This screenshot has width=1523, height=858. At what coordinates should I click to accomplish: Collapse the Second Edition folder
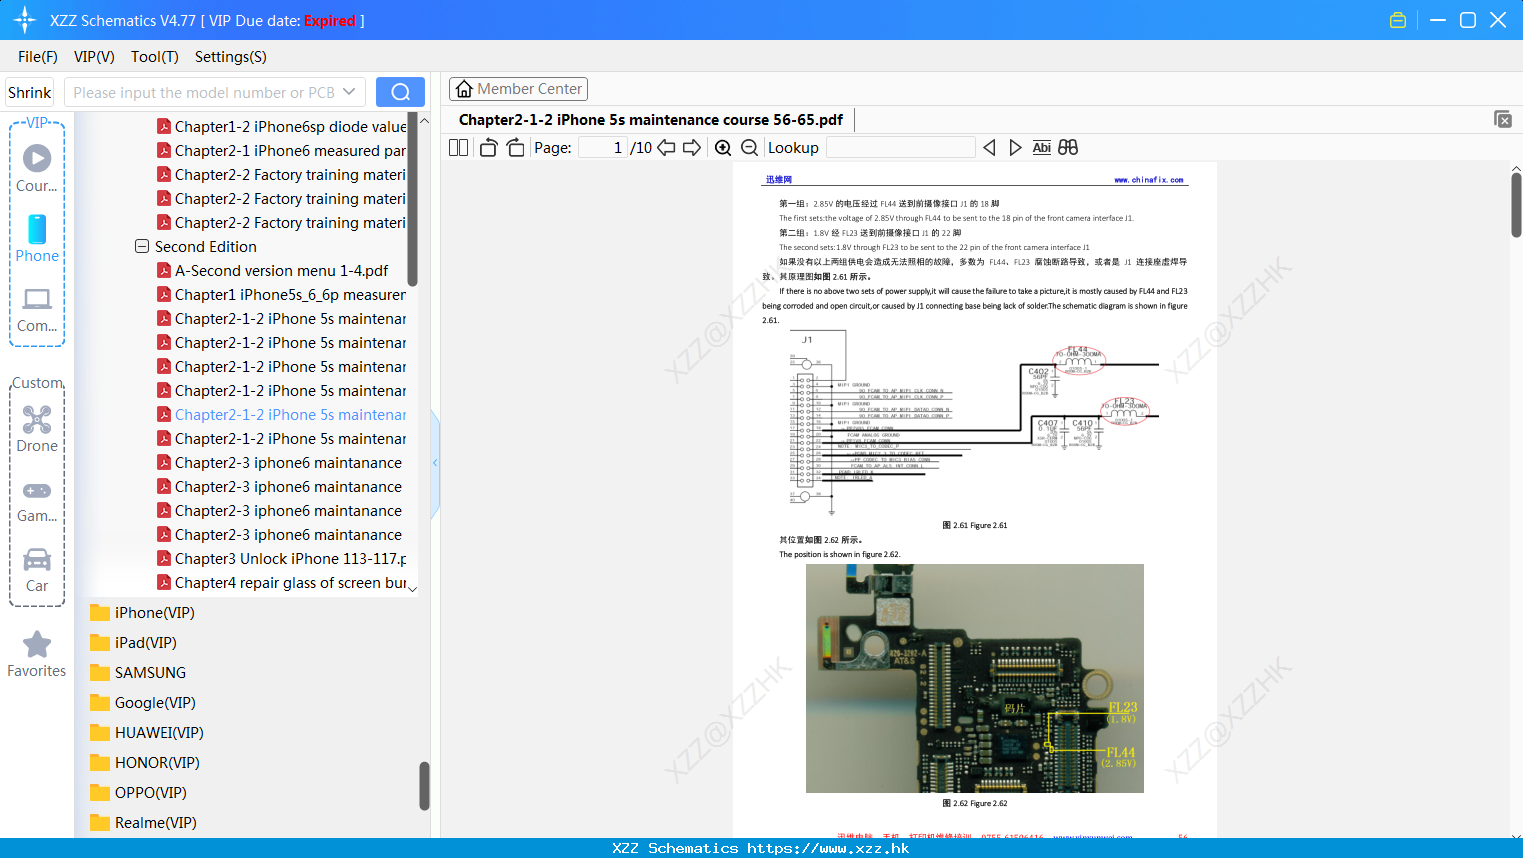(142, 246)
